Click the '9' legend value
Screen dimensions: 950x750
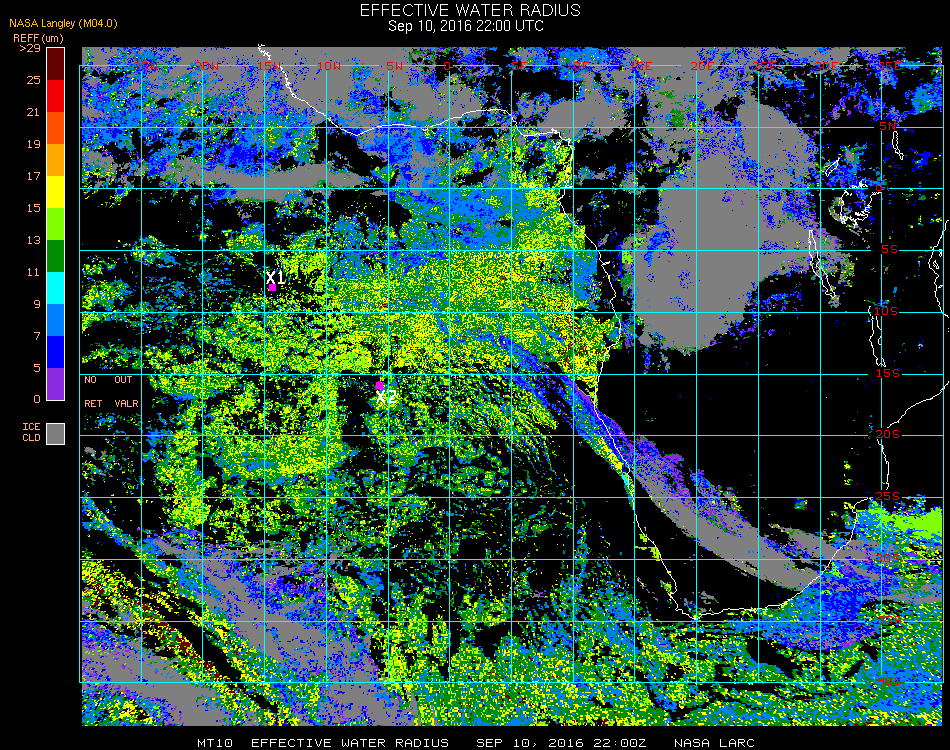[x=37, y=304]
